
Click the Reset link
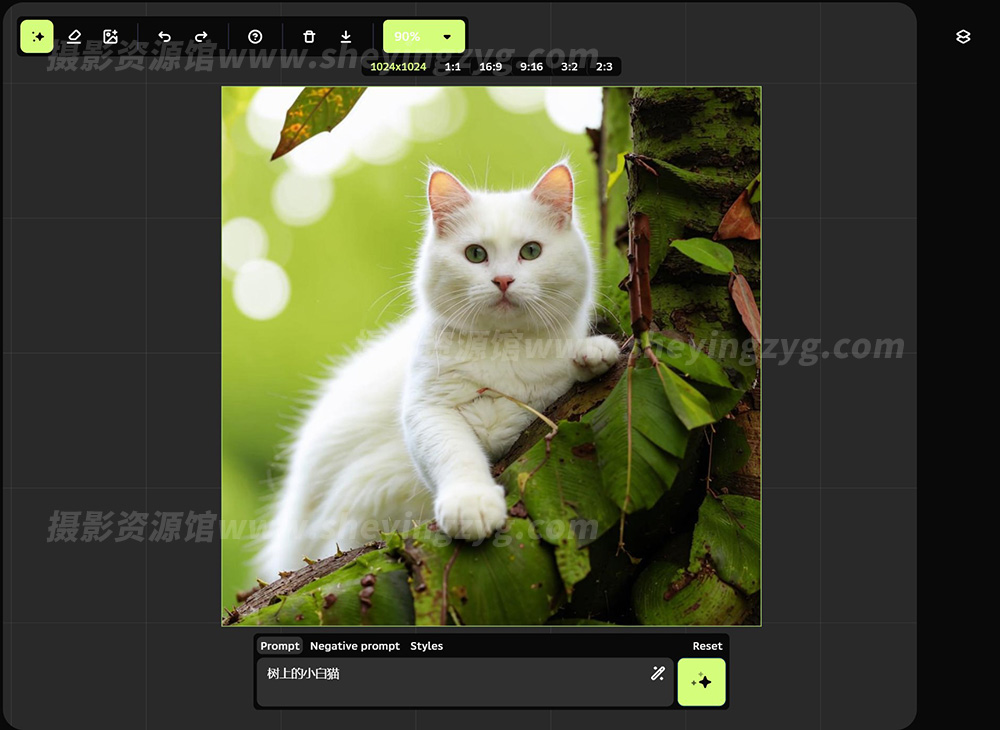[x=707, y=646]
